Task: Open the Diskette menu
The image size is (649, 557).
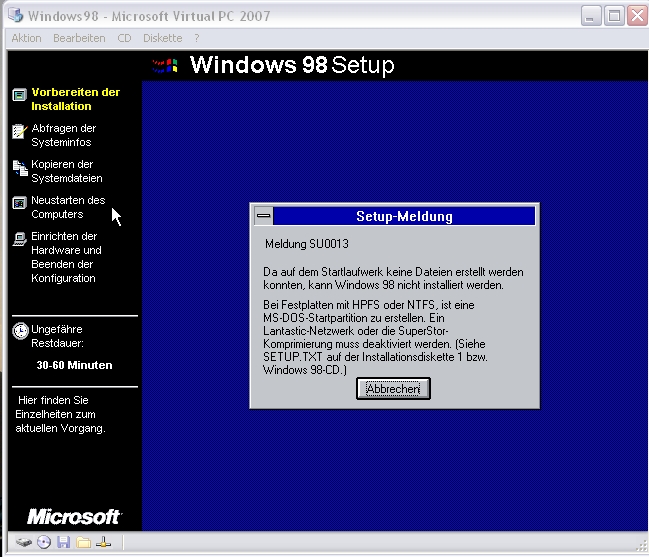Action: [x=163, y=38]
